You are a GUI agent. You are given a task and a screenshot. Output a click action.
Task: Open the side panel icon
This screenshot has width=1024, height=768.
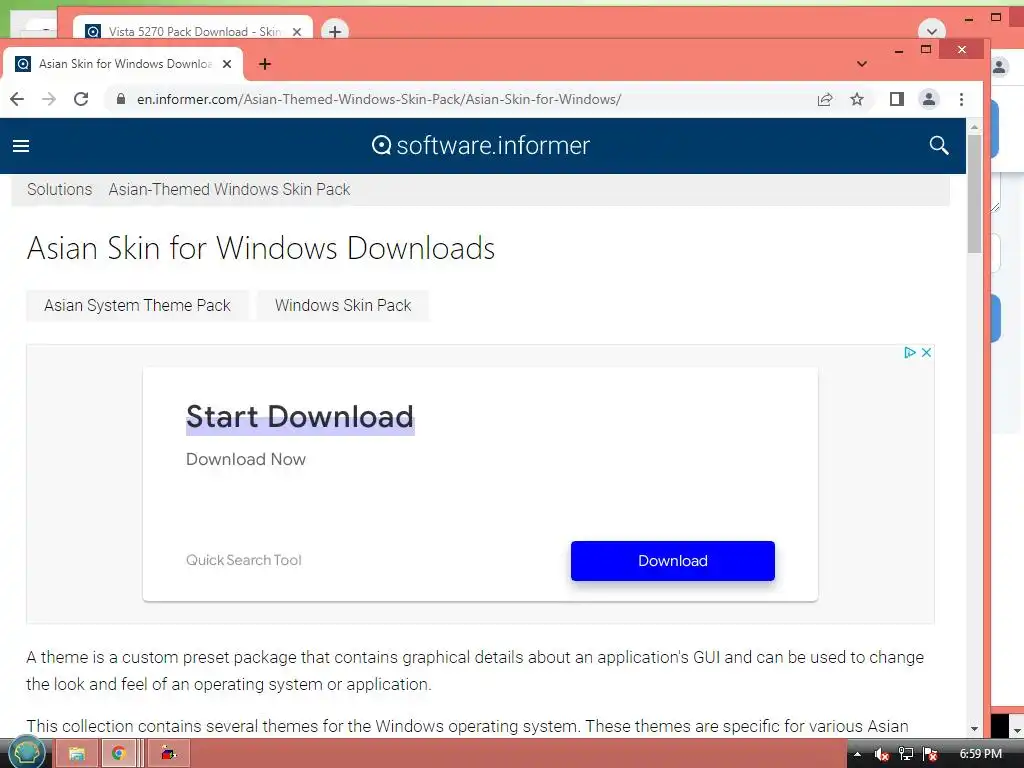(x=897, y=99)
